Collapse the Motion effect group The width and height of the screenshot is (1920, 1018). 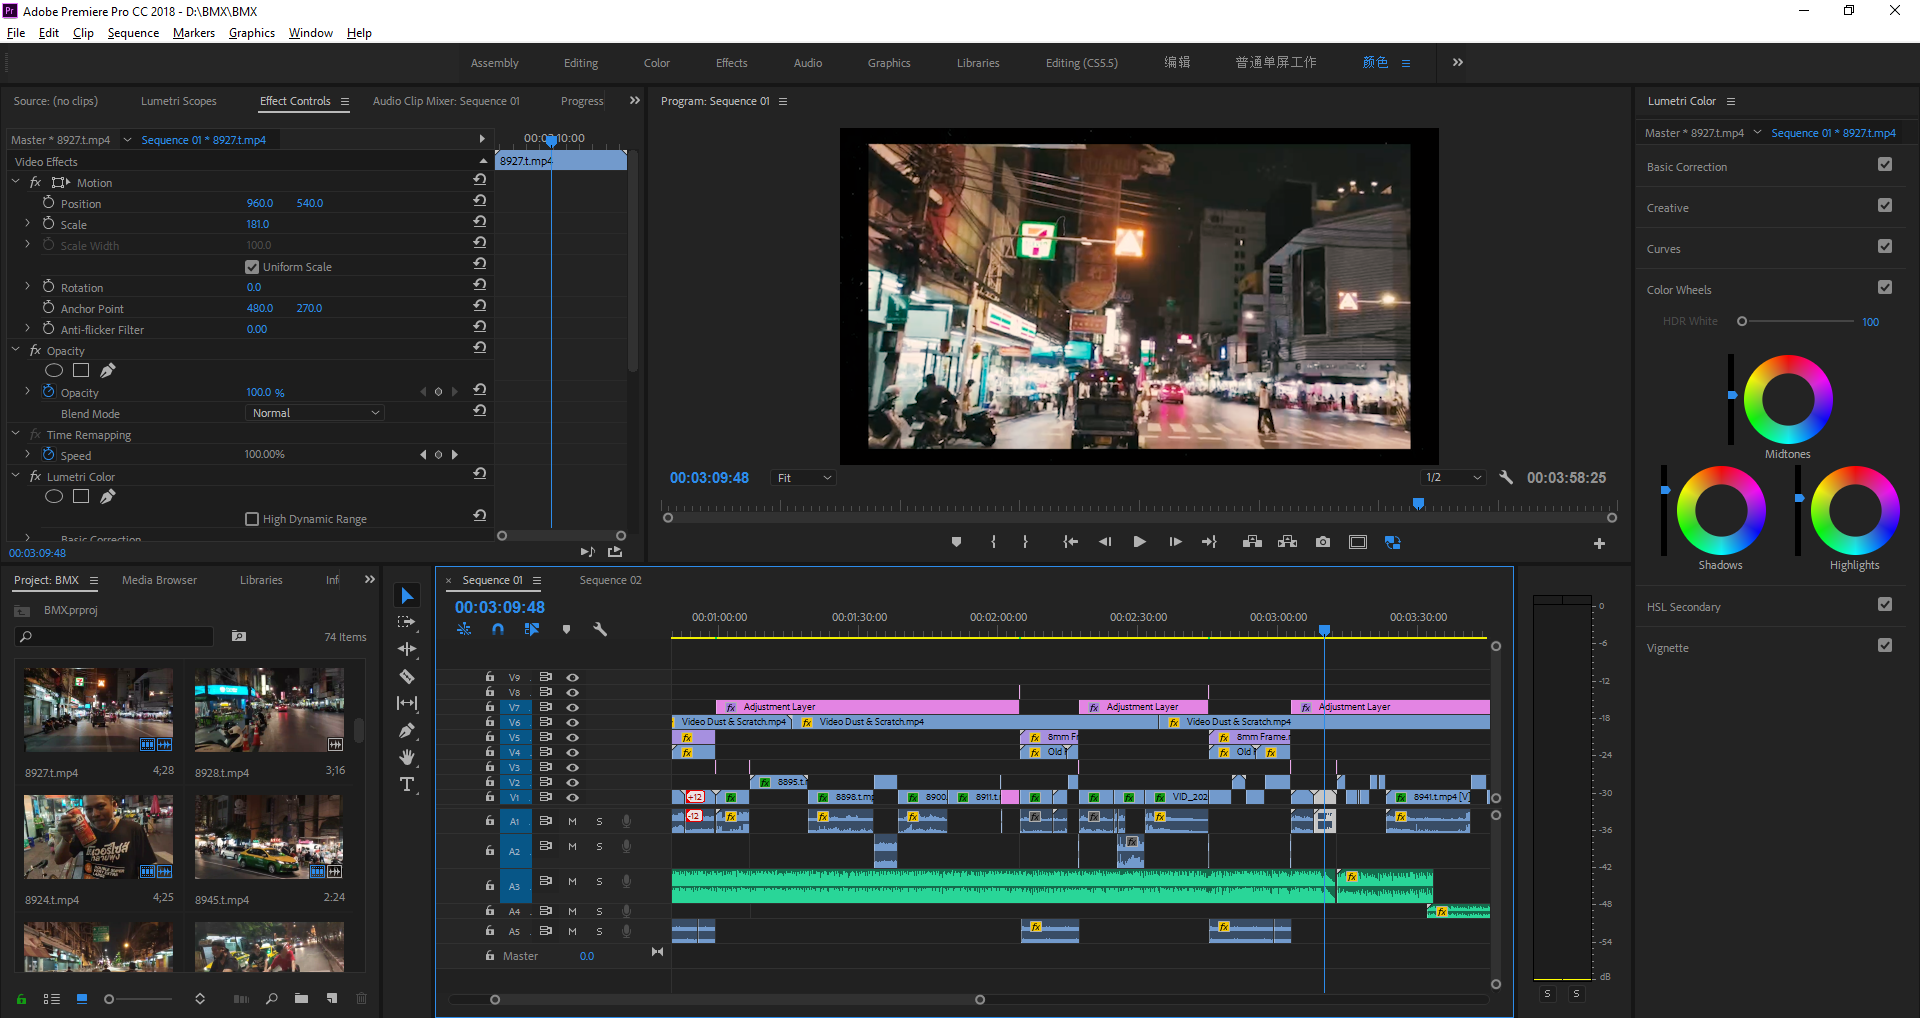pyautogui.click(x=16, y=182)
